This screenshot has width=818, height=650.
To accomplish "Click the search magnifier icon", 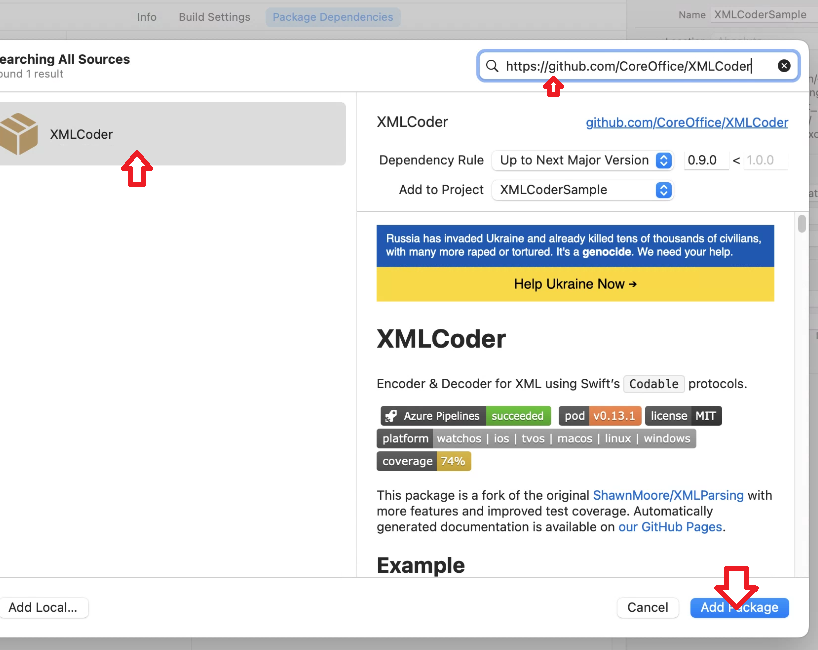I will click(x=492, y=66).
